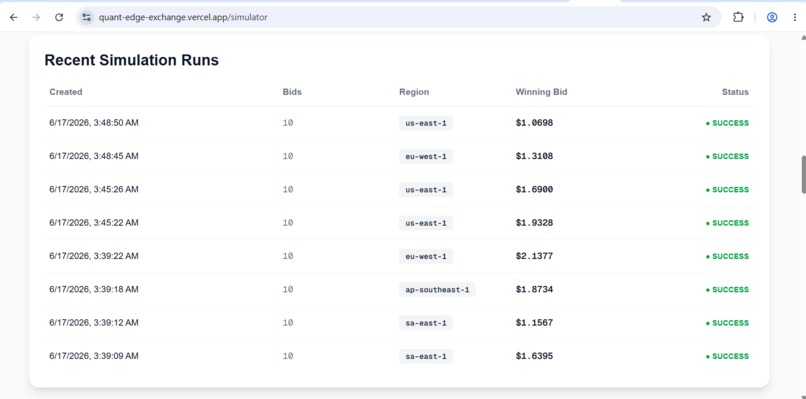
Task: Click the $2.1377 winning bid
Action: point(534,256)
